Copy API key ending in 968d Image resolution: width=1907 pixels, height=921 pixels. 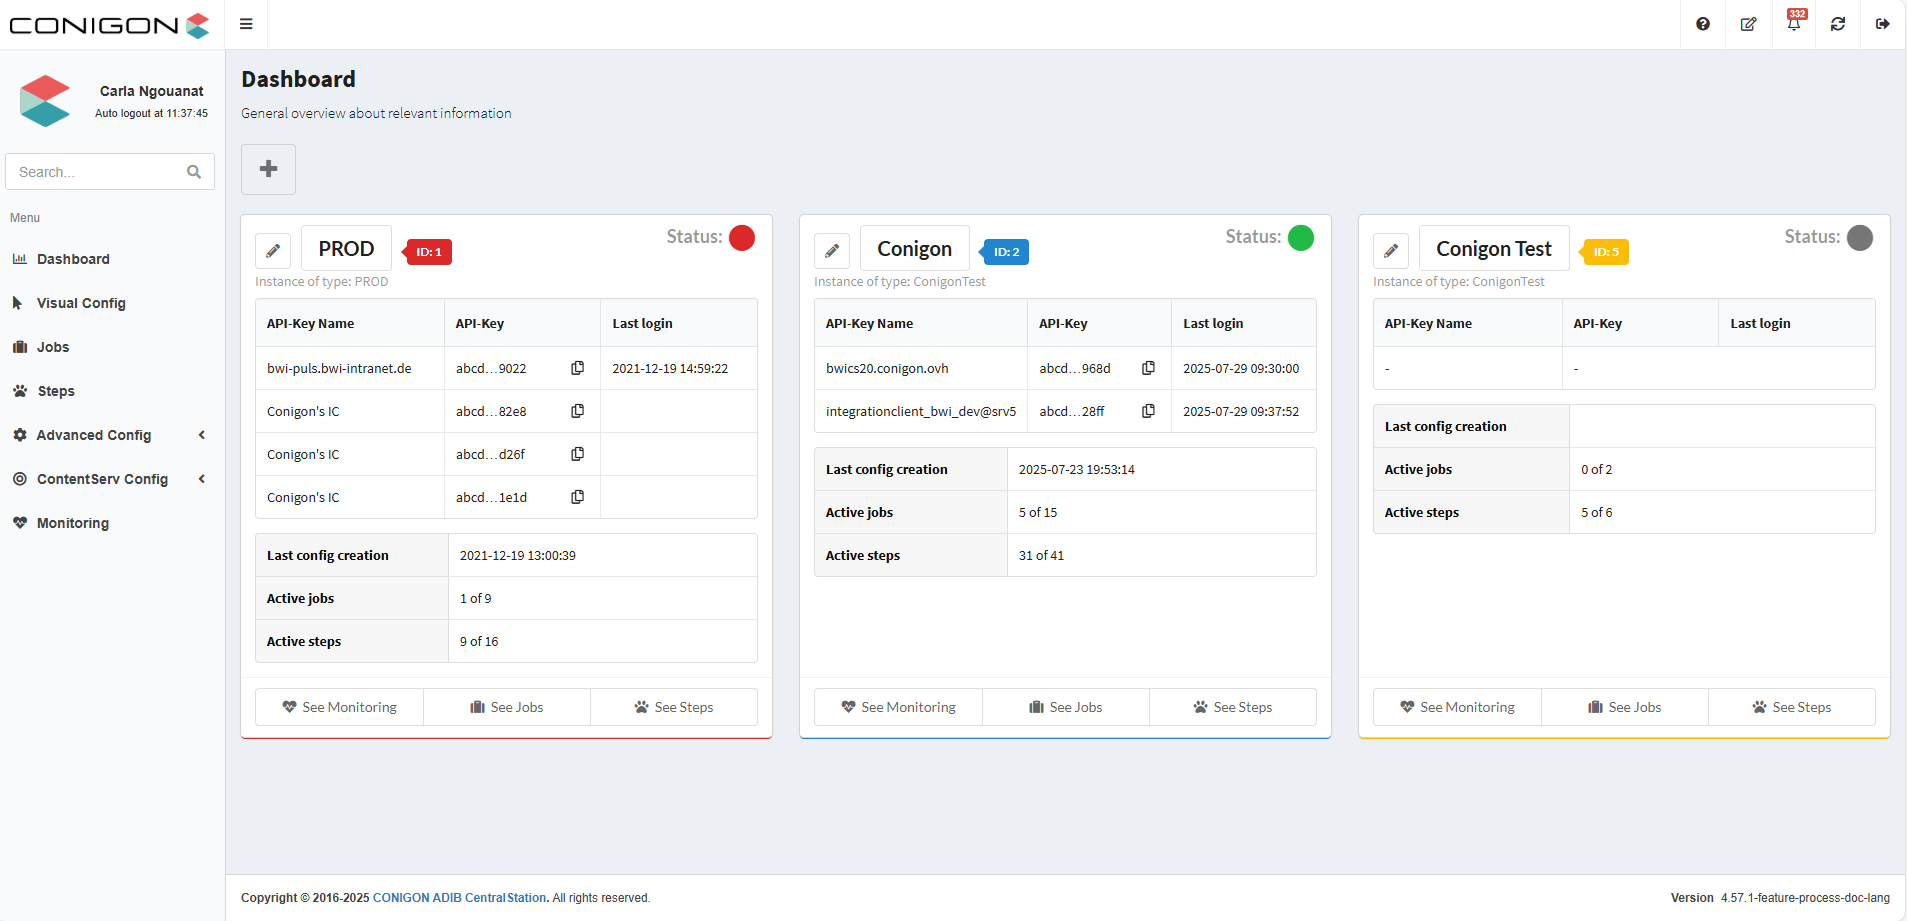[x=1148, y=368]
